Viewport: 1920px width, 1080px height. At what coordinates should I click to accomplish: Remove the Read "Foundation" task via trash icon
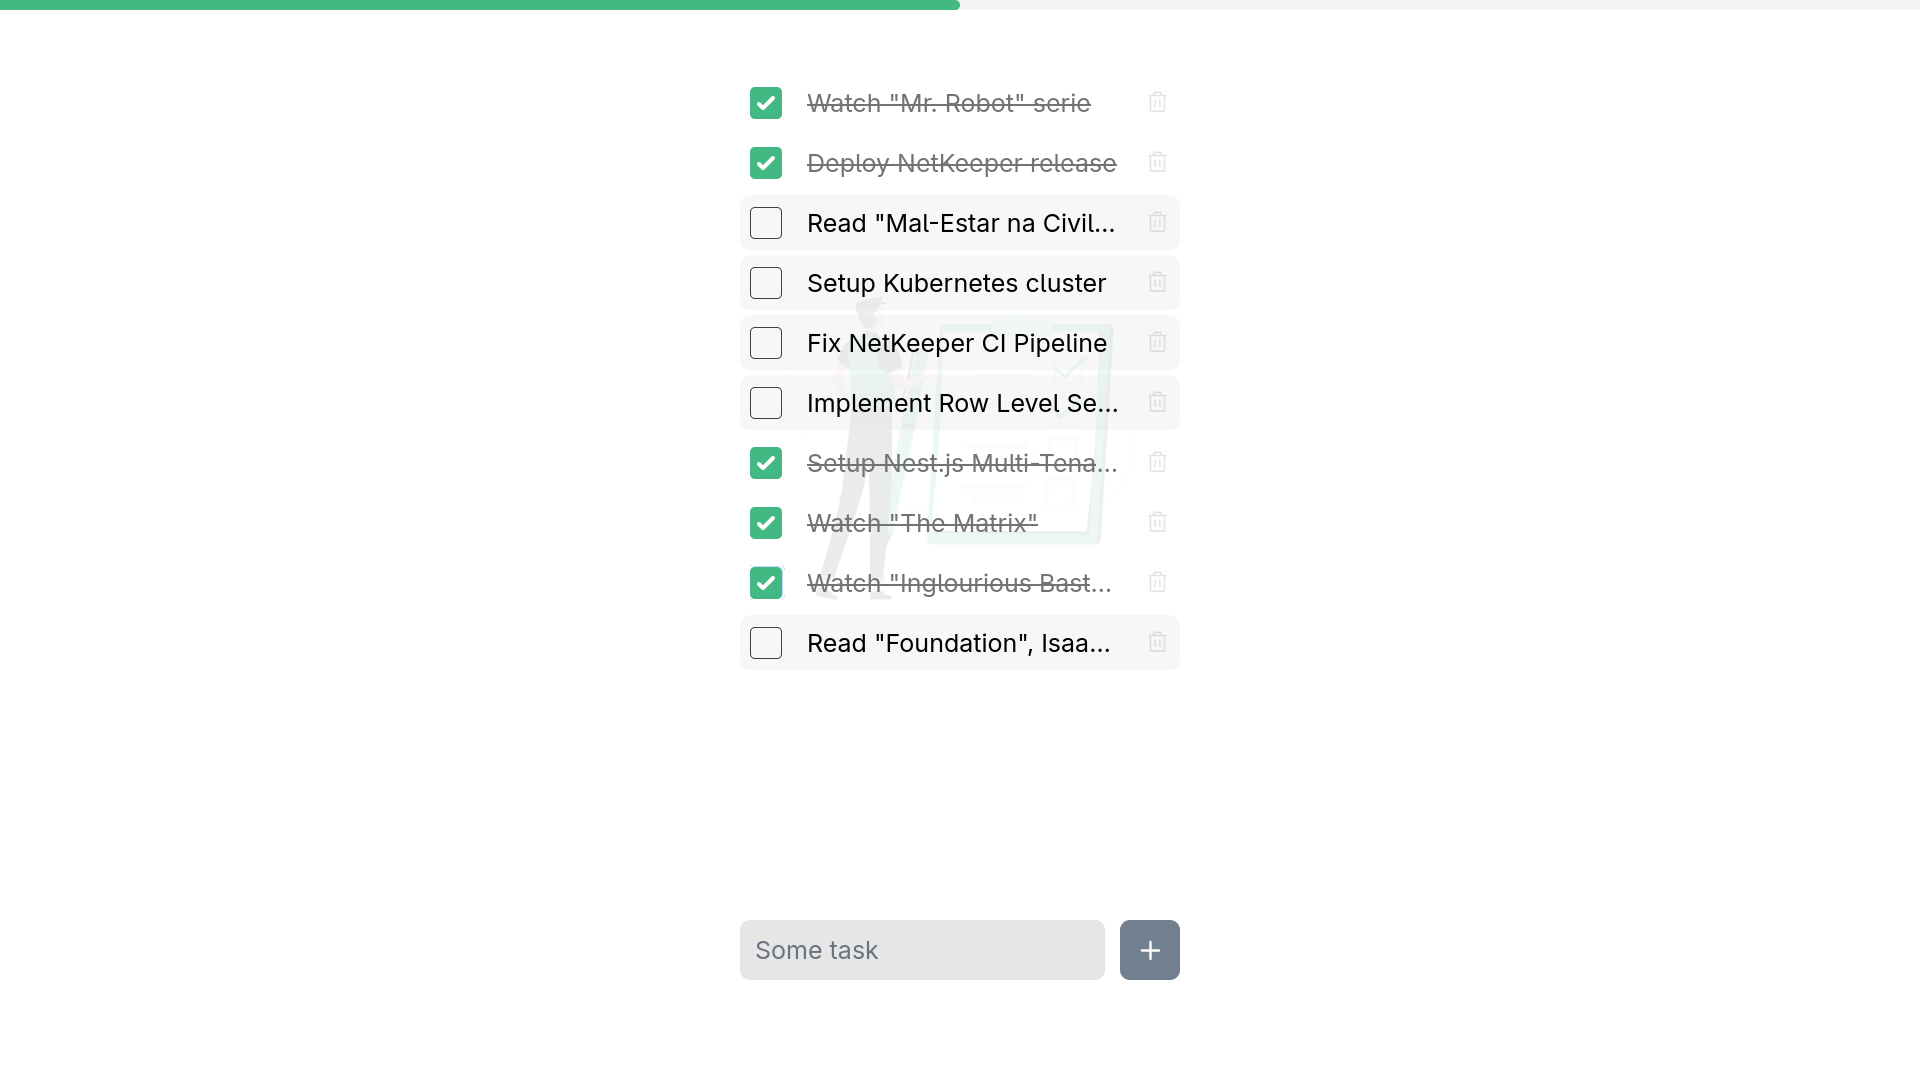[1157, 642]
